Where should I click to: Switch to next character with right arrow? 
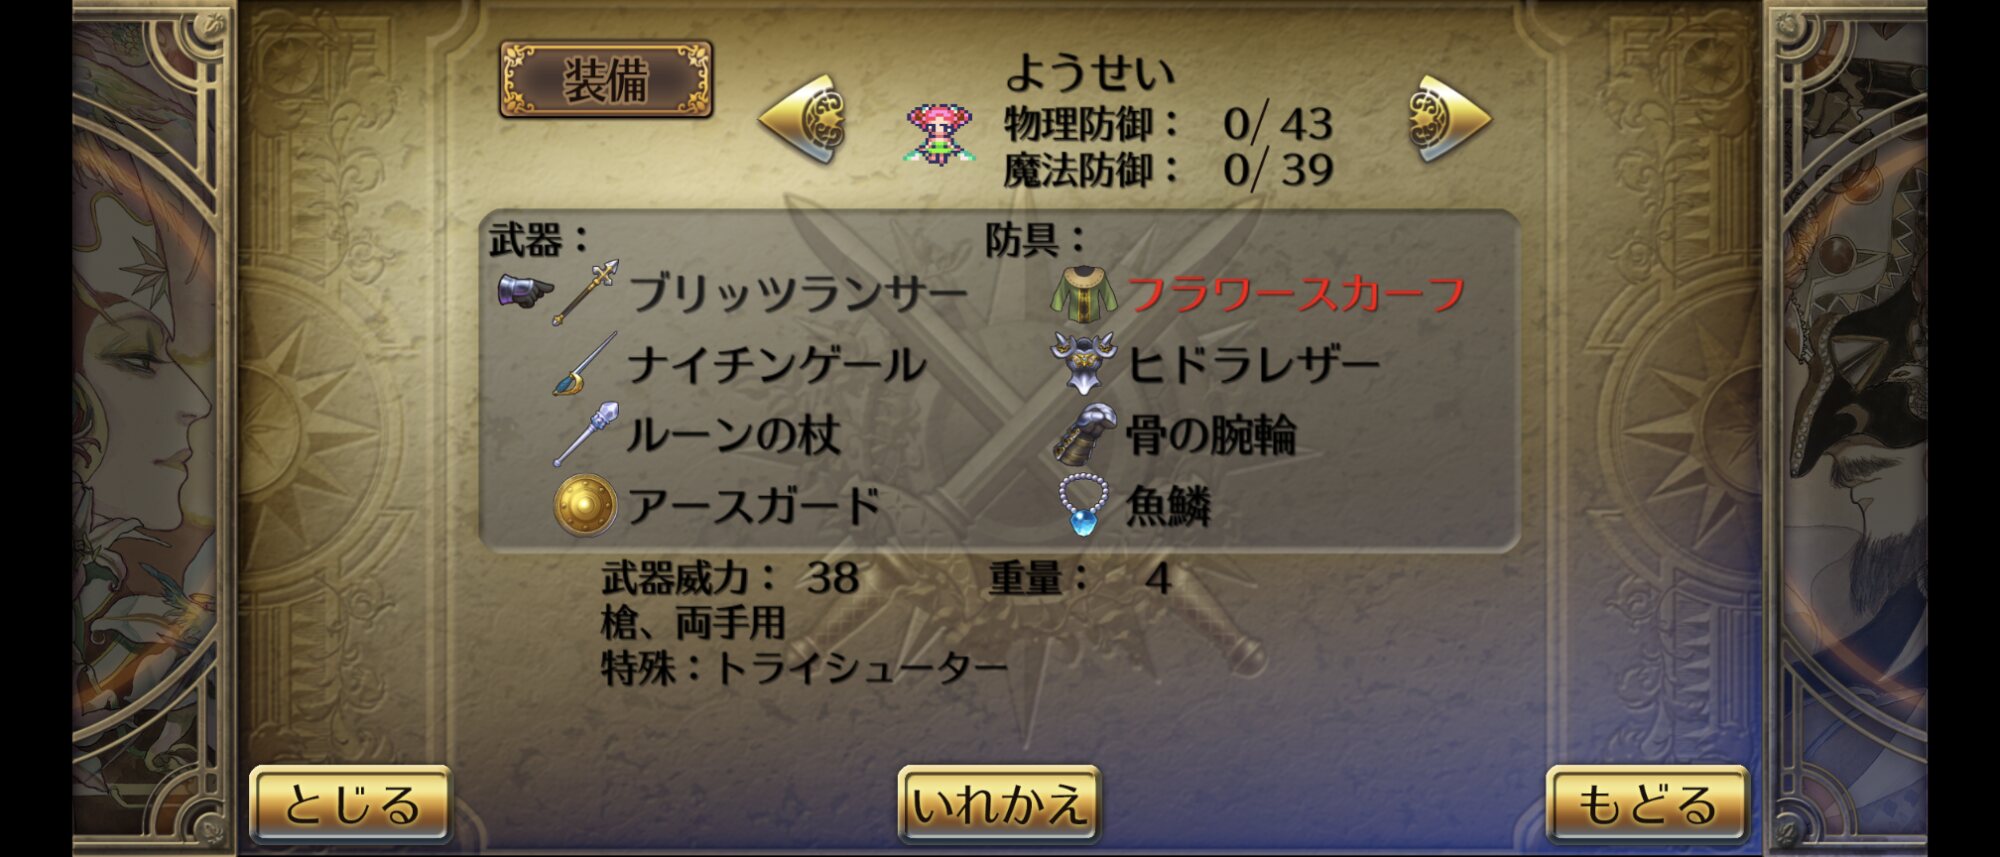coord(1449,118)
